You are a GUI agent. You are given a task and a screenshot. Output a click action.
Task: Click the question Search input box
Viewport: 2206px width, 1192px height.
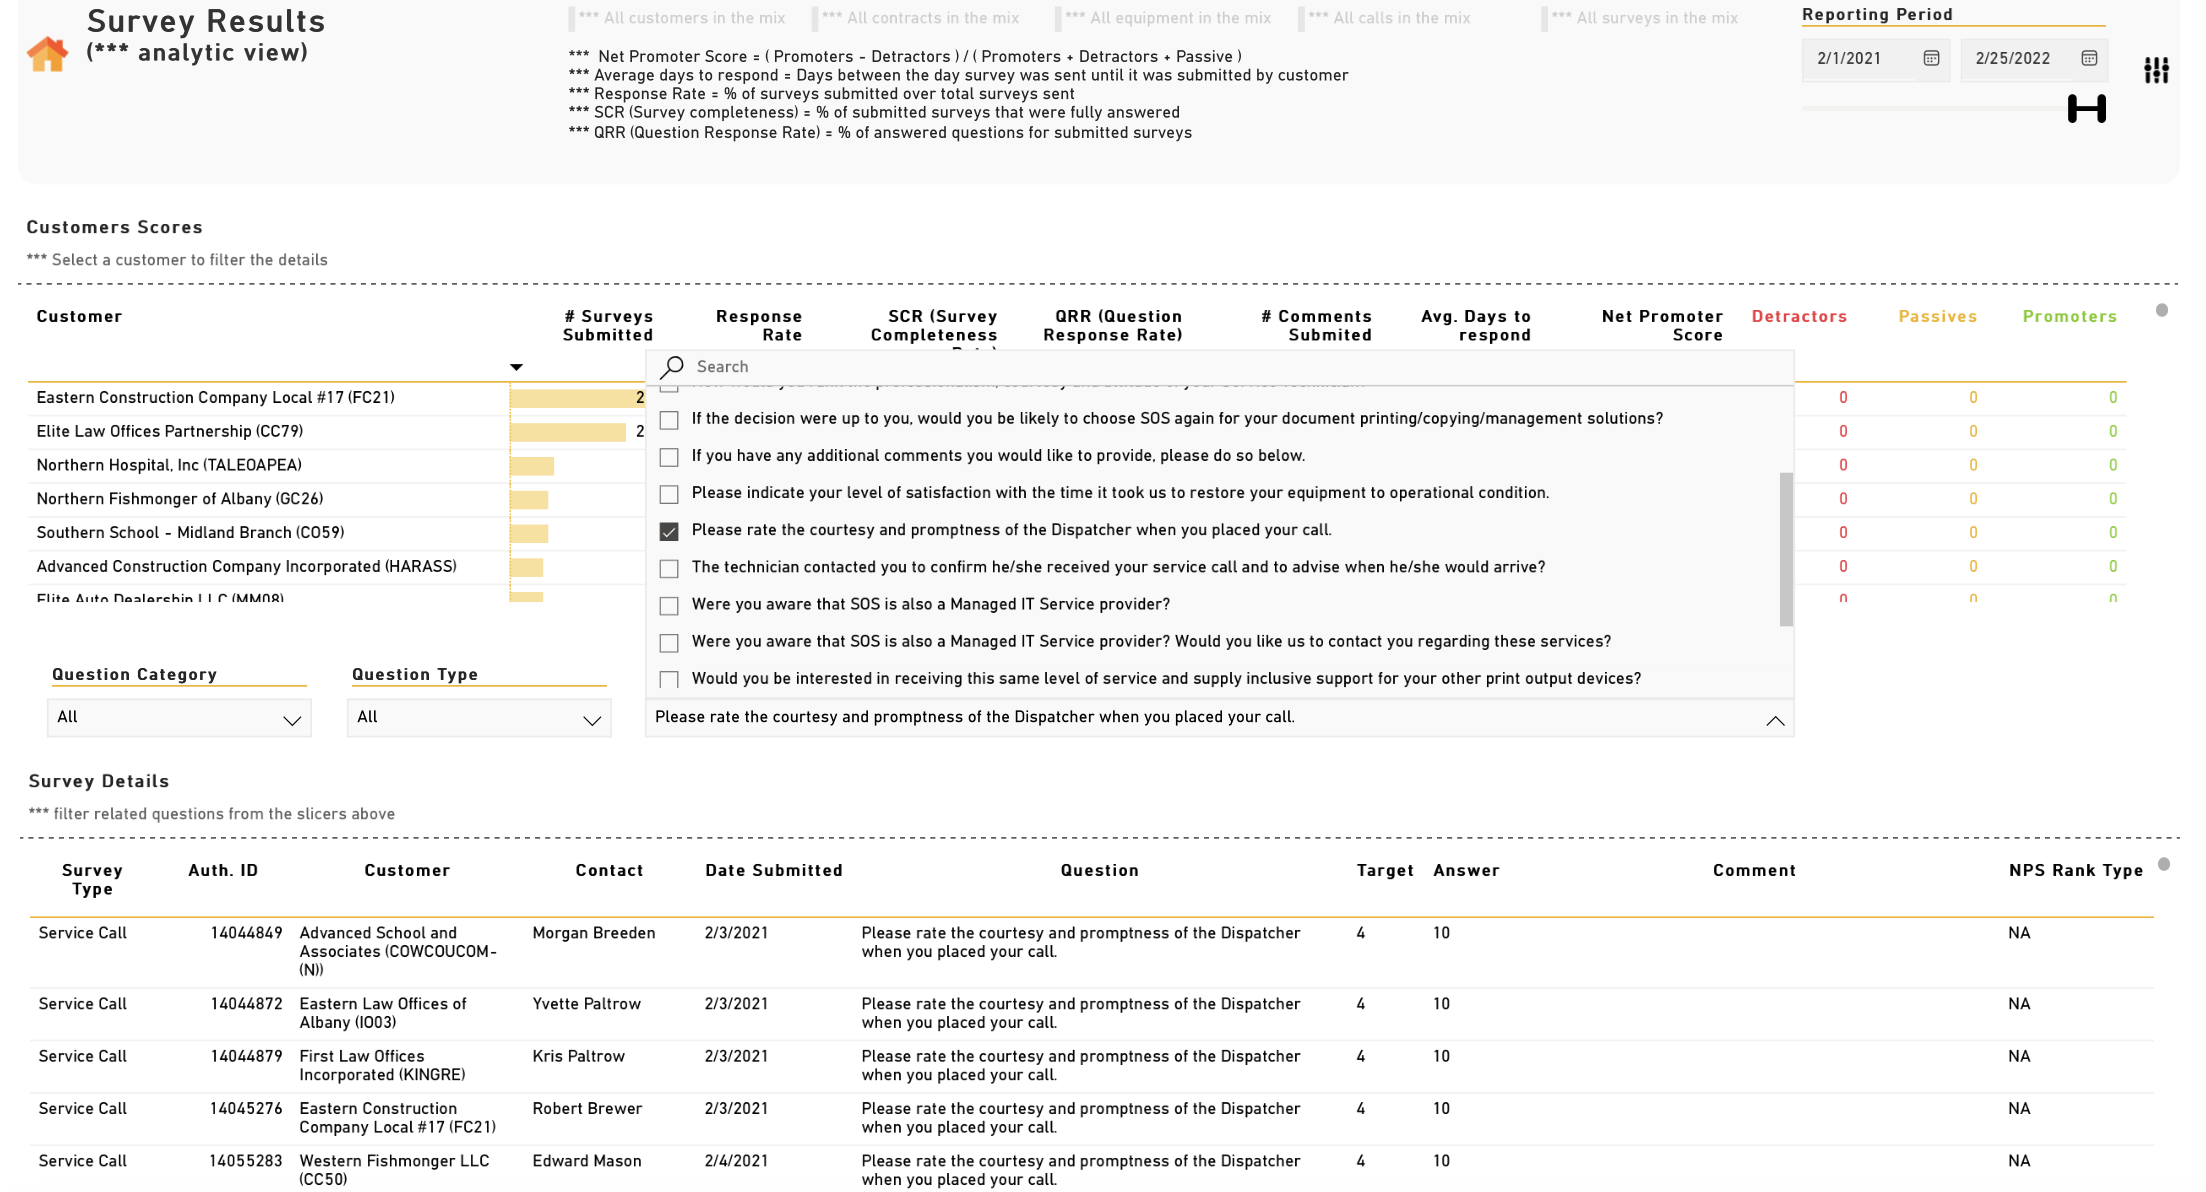pos(1220,367)
